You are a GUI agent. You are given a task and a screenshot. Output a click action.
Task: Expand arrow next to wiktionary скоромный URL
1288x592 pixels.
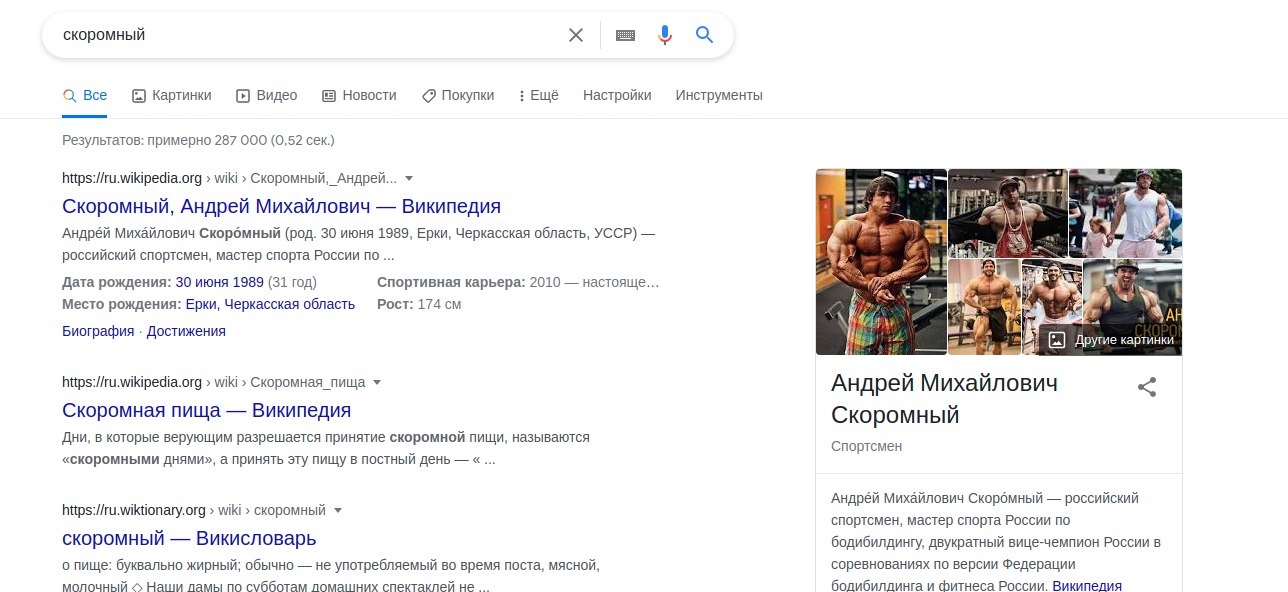coord(337,511)
